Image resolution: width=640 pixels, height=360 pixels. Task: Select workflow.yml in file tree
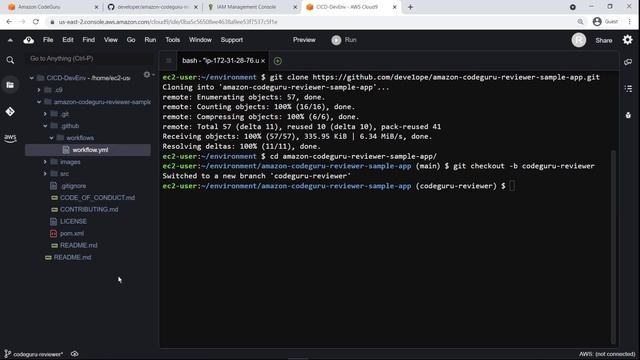pyautogui.click(x=88, y=150)
